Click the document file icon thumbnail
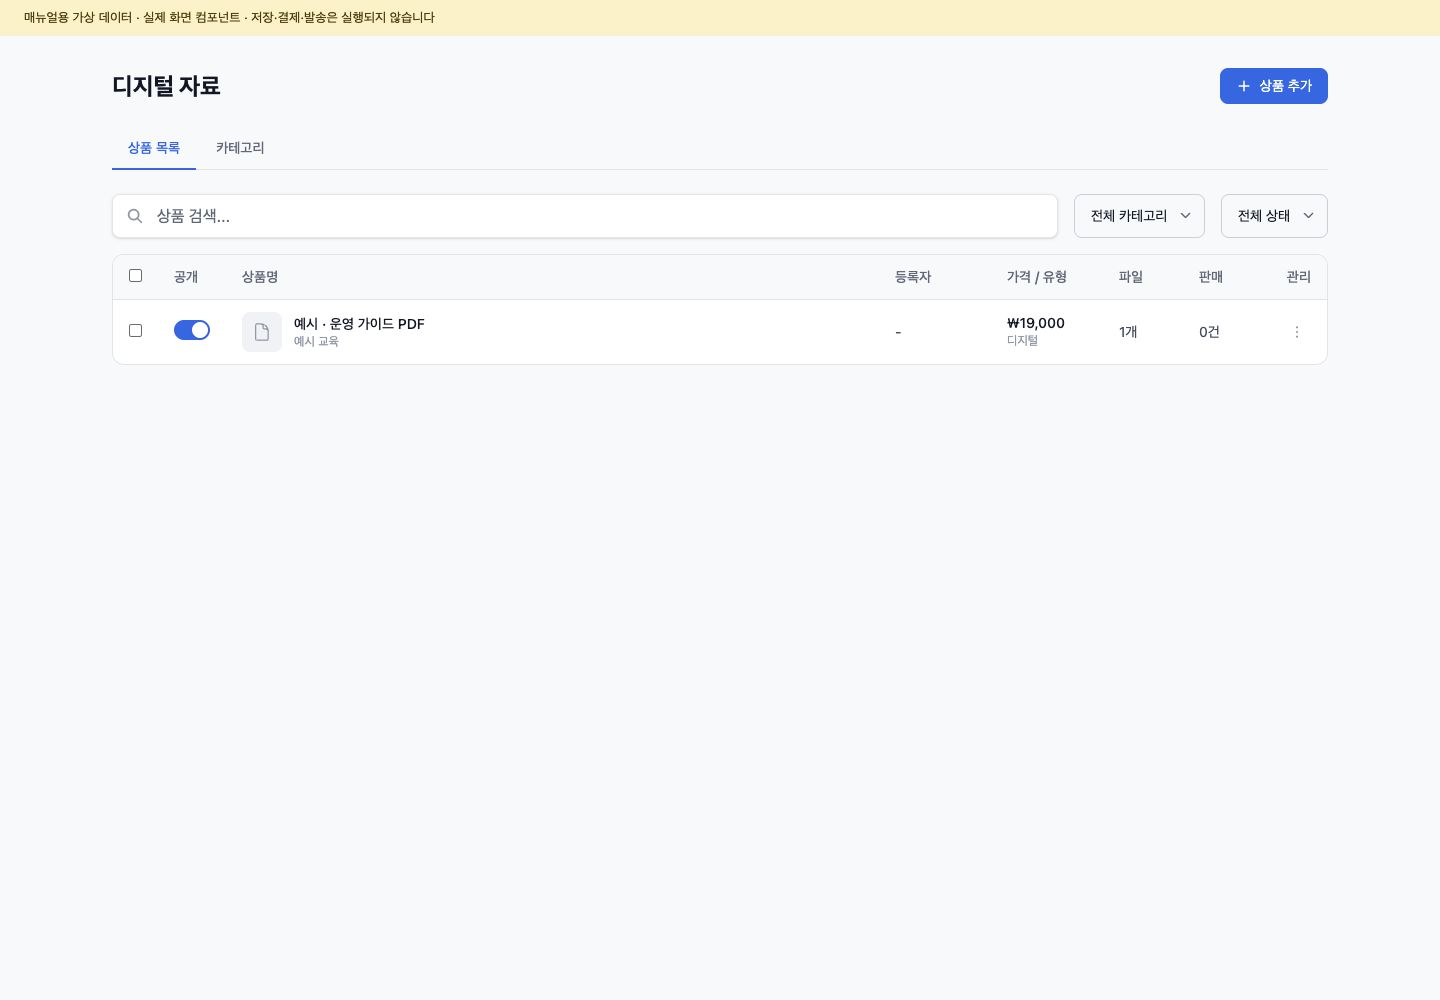This screenshot has height=1000, width=1440. coord(262,332)
